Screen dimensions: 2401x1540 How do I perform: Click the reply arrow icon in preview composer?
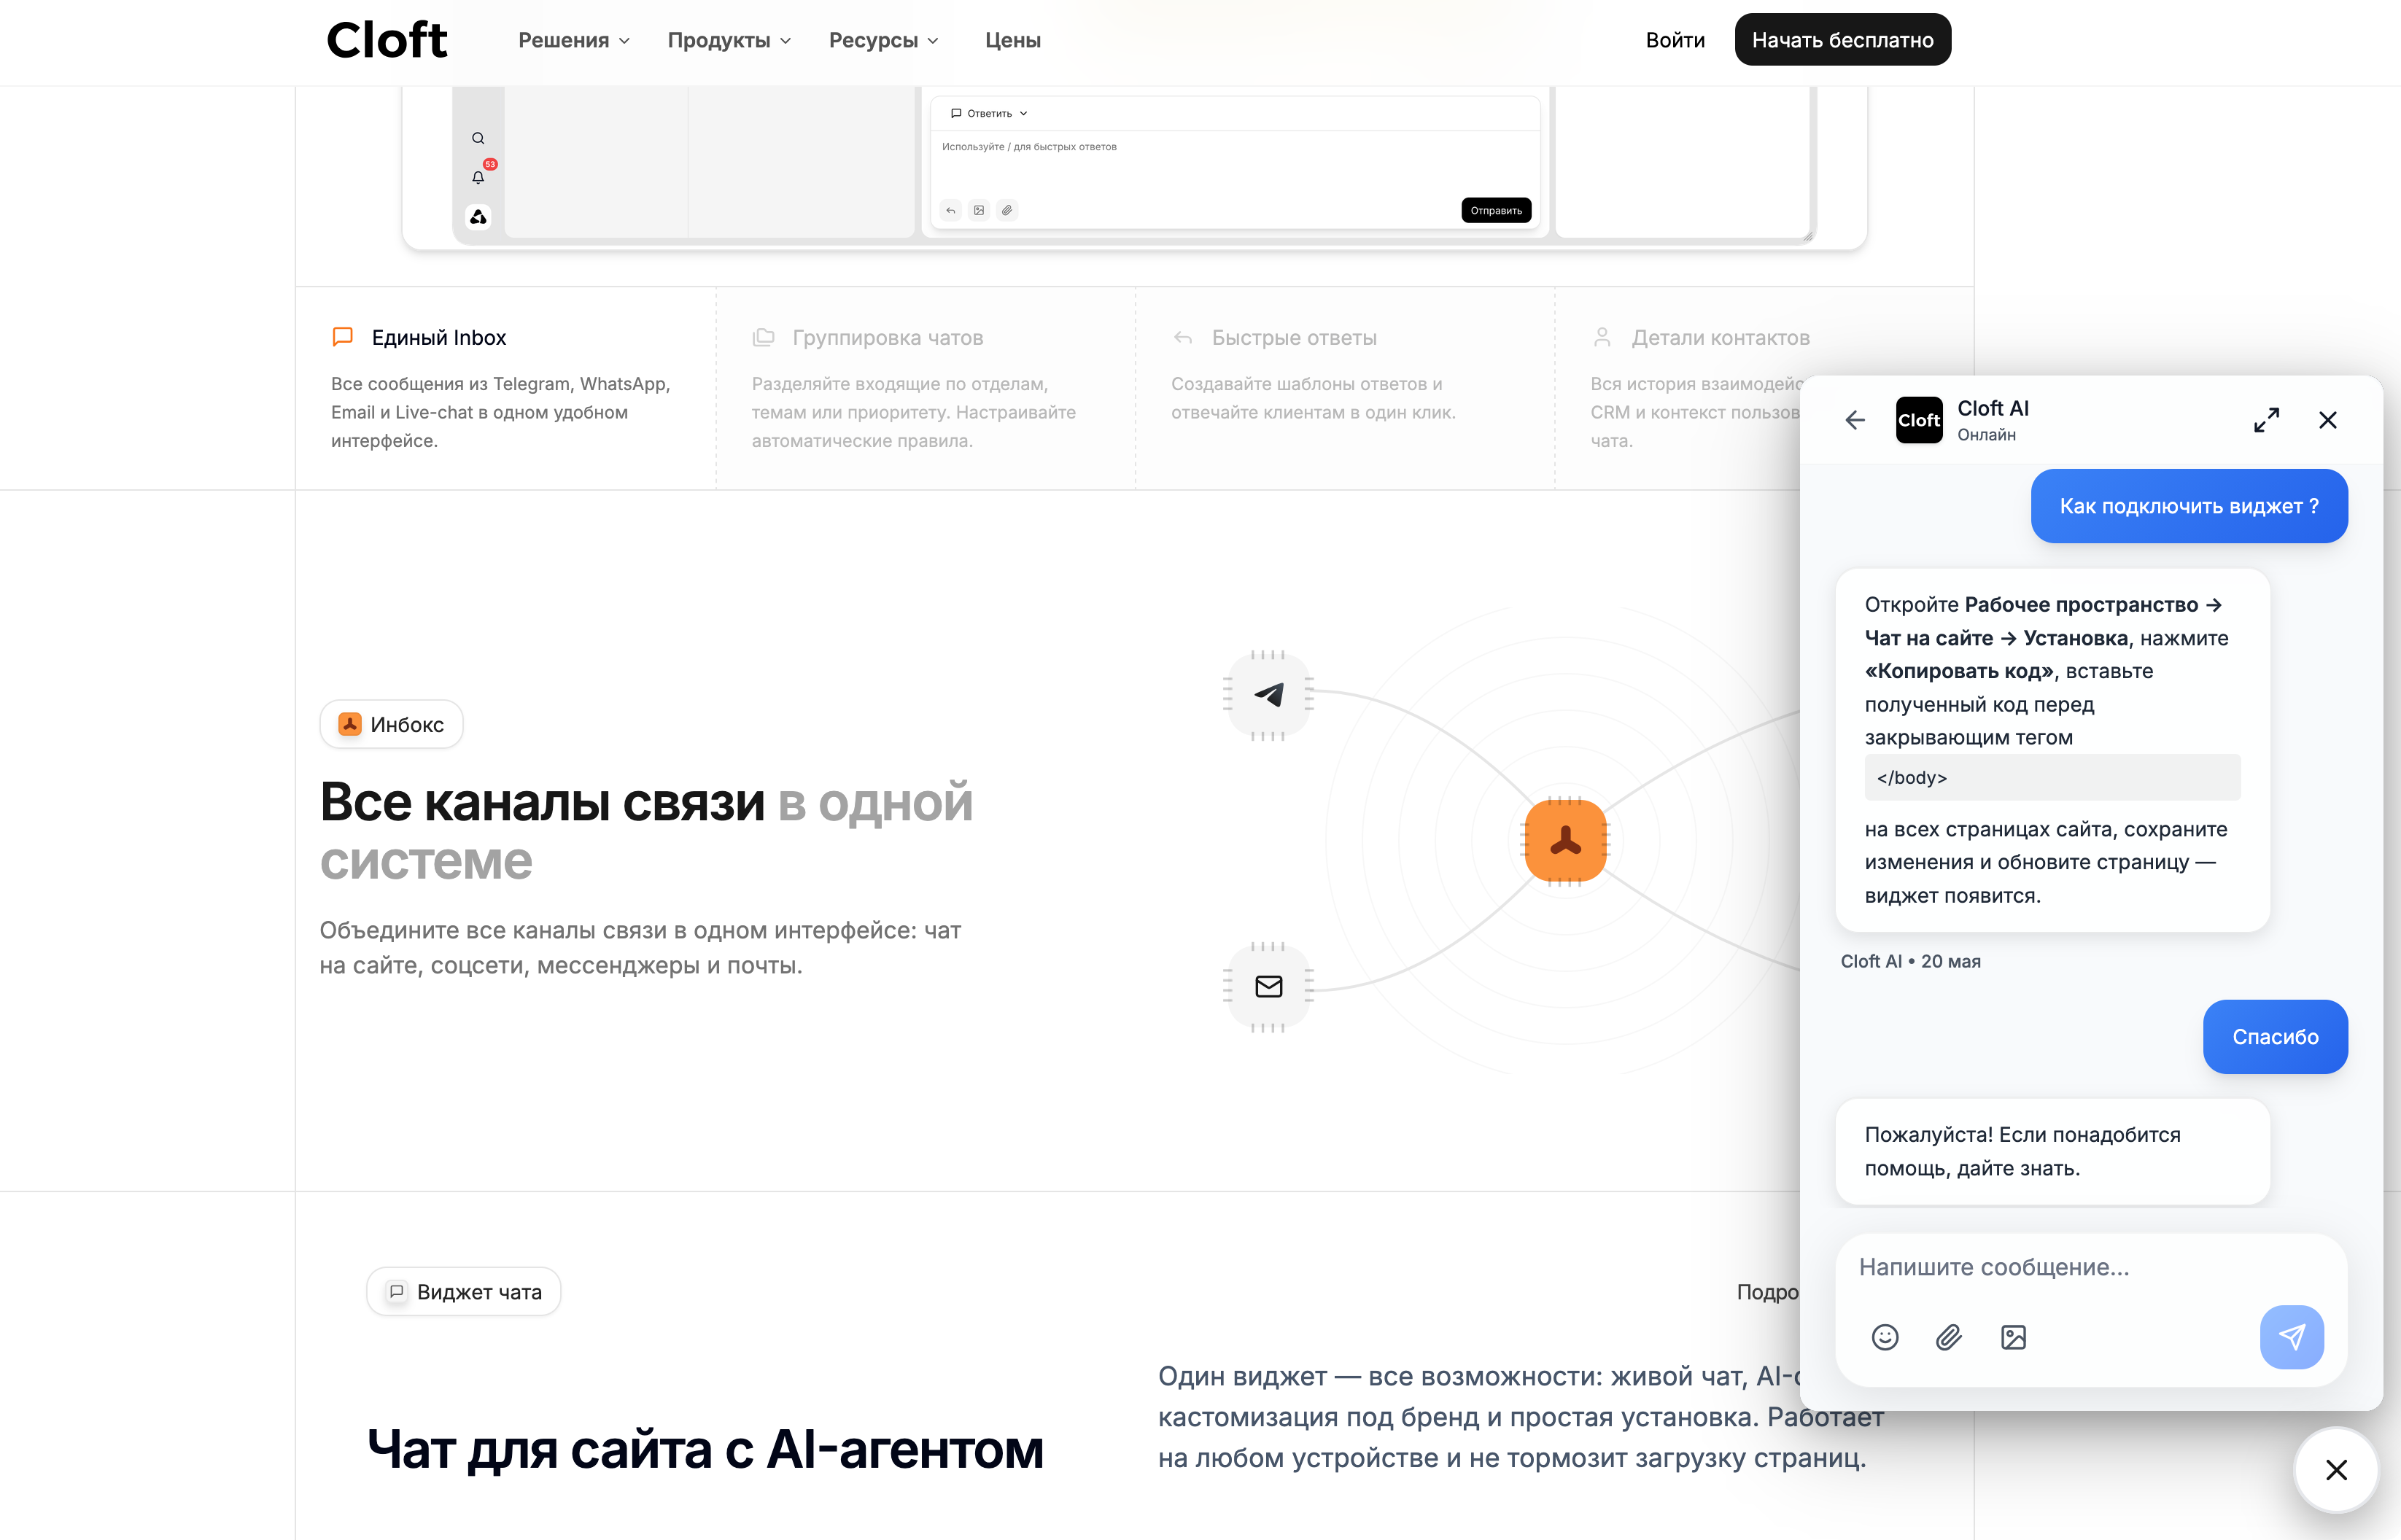tap(951, 210)
